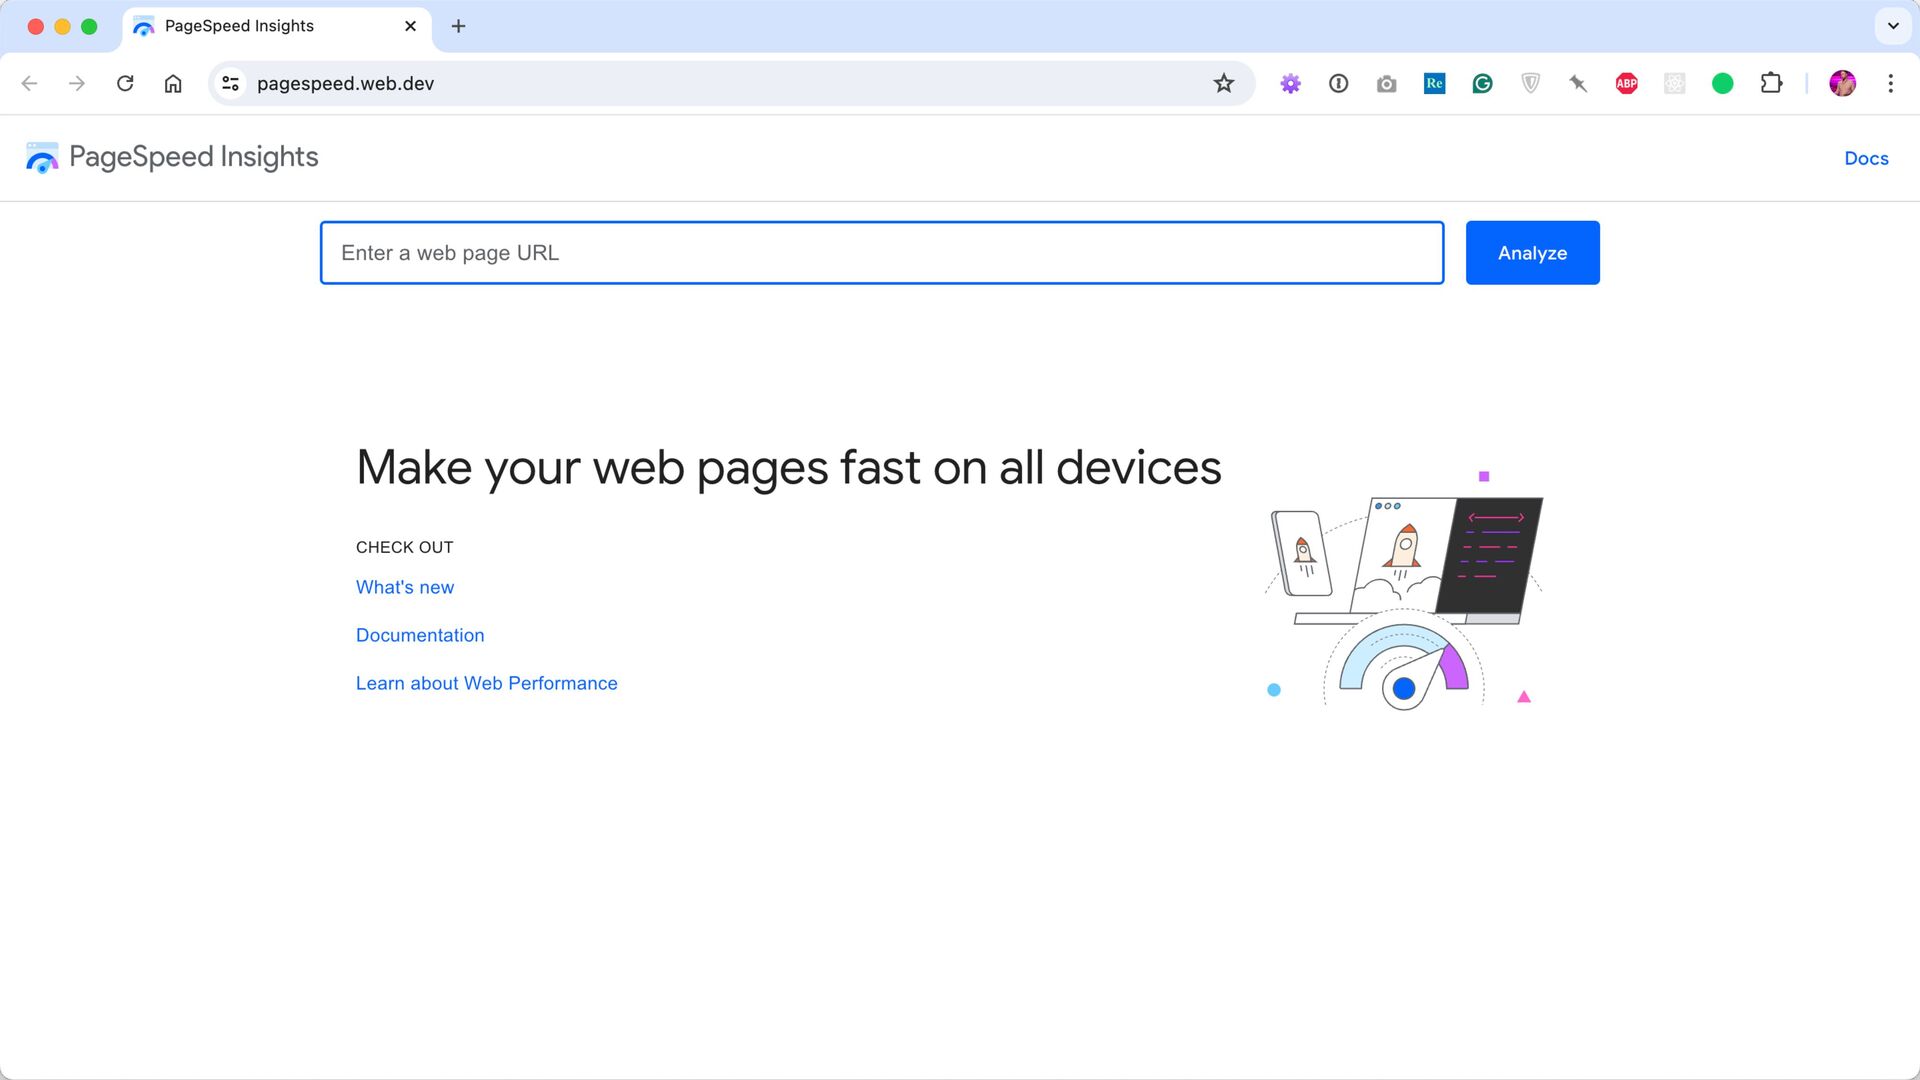Open the blue Re extension icon

1434,84
